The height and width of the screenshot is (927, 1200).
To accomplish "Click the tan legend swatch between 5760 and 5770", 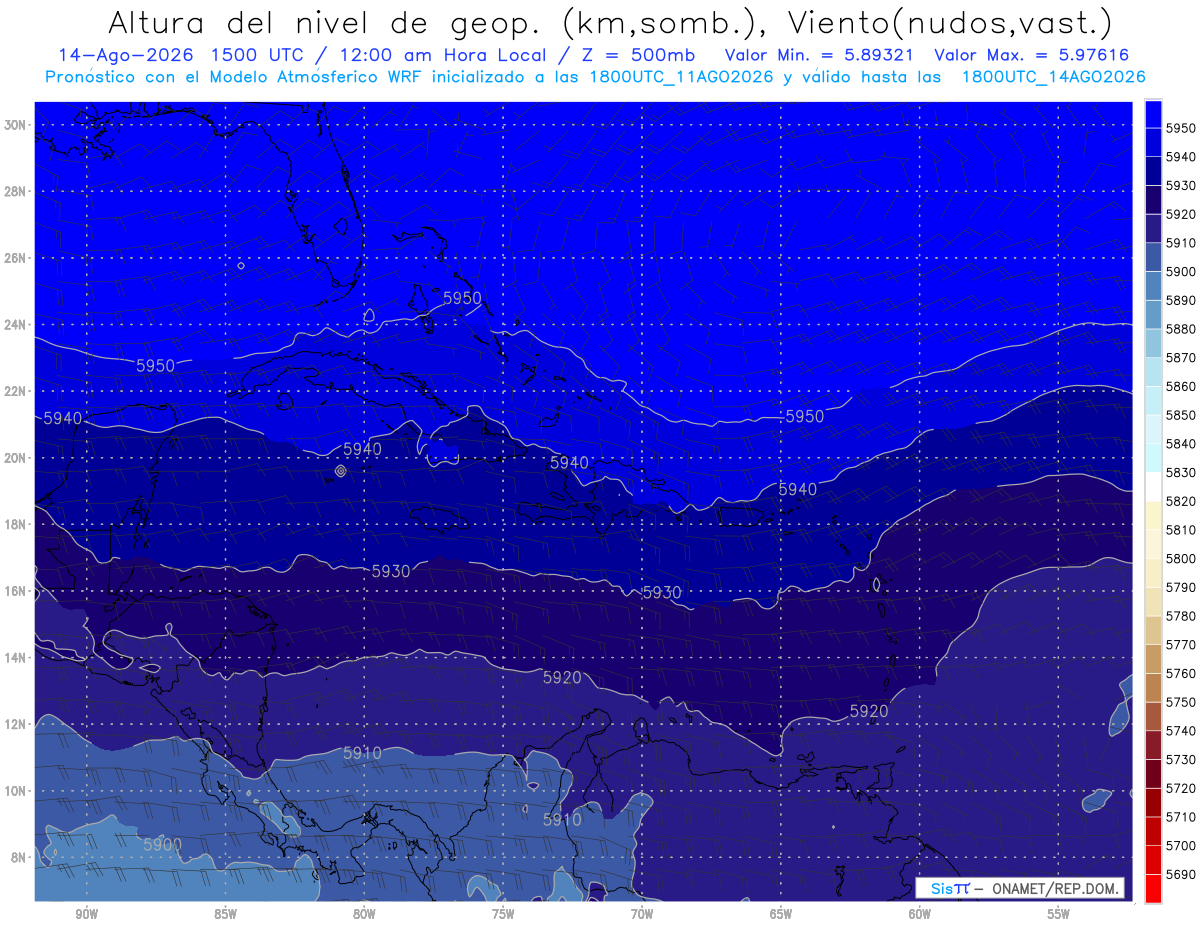I will click(x=1153, y=659).
